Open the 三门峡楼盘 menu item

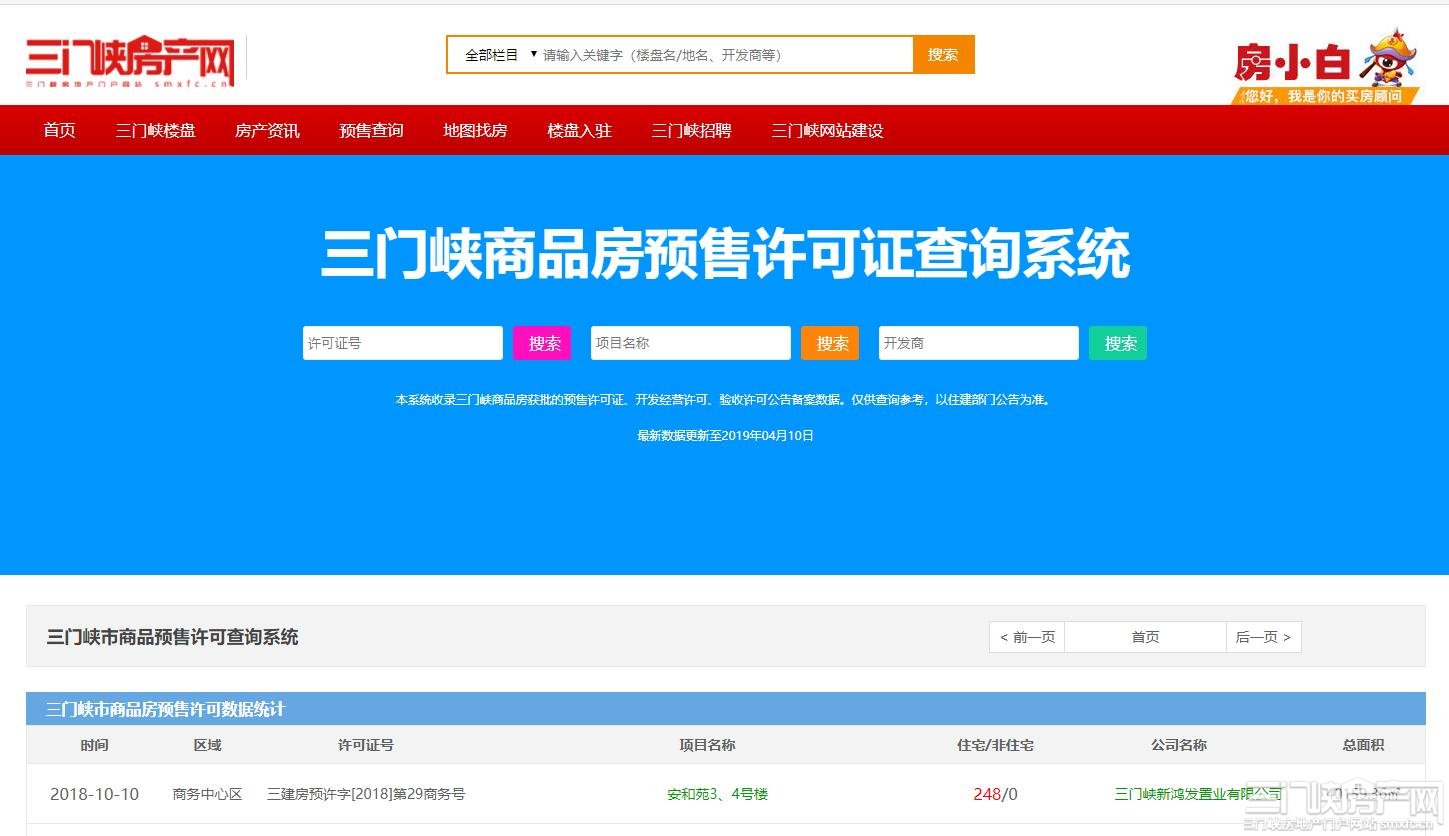pyautogui.click(x=155, y=130)
